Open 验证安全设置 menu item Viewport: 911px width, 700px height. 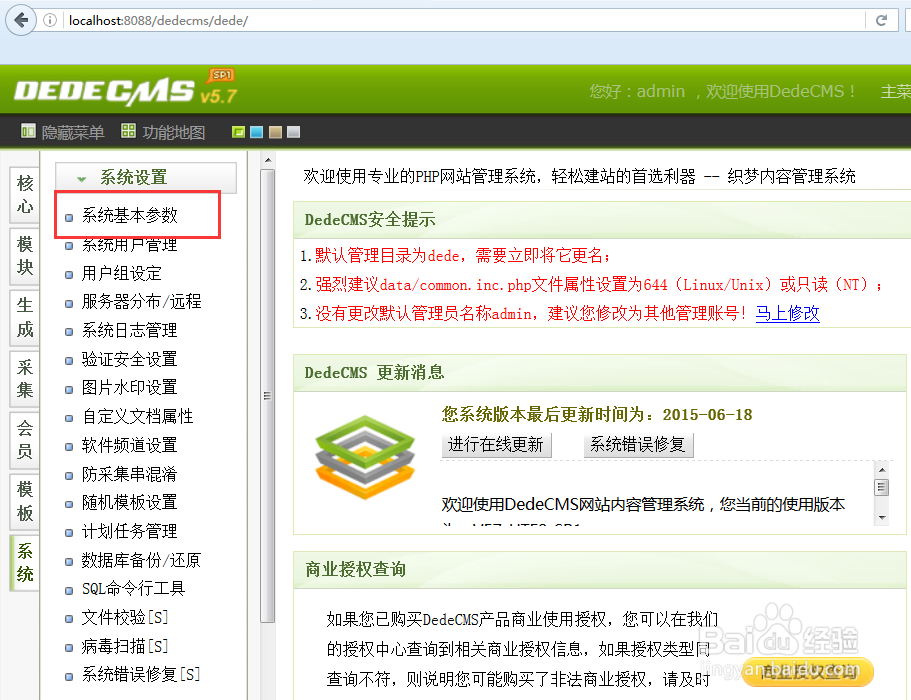pos(130,359)
